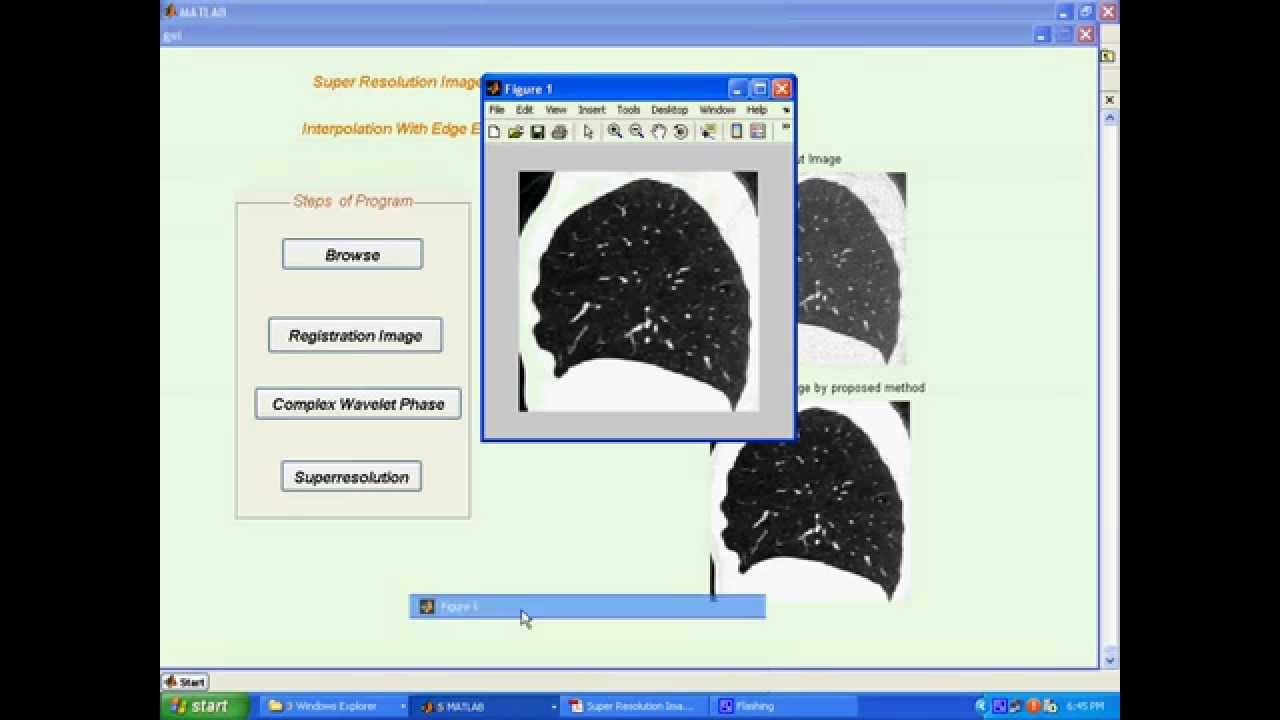Click the Complex Wavelet Phase button
1280x720 pixels.
tap(358, 404)
